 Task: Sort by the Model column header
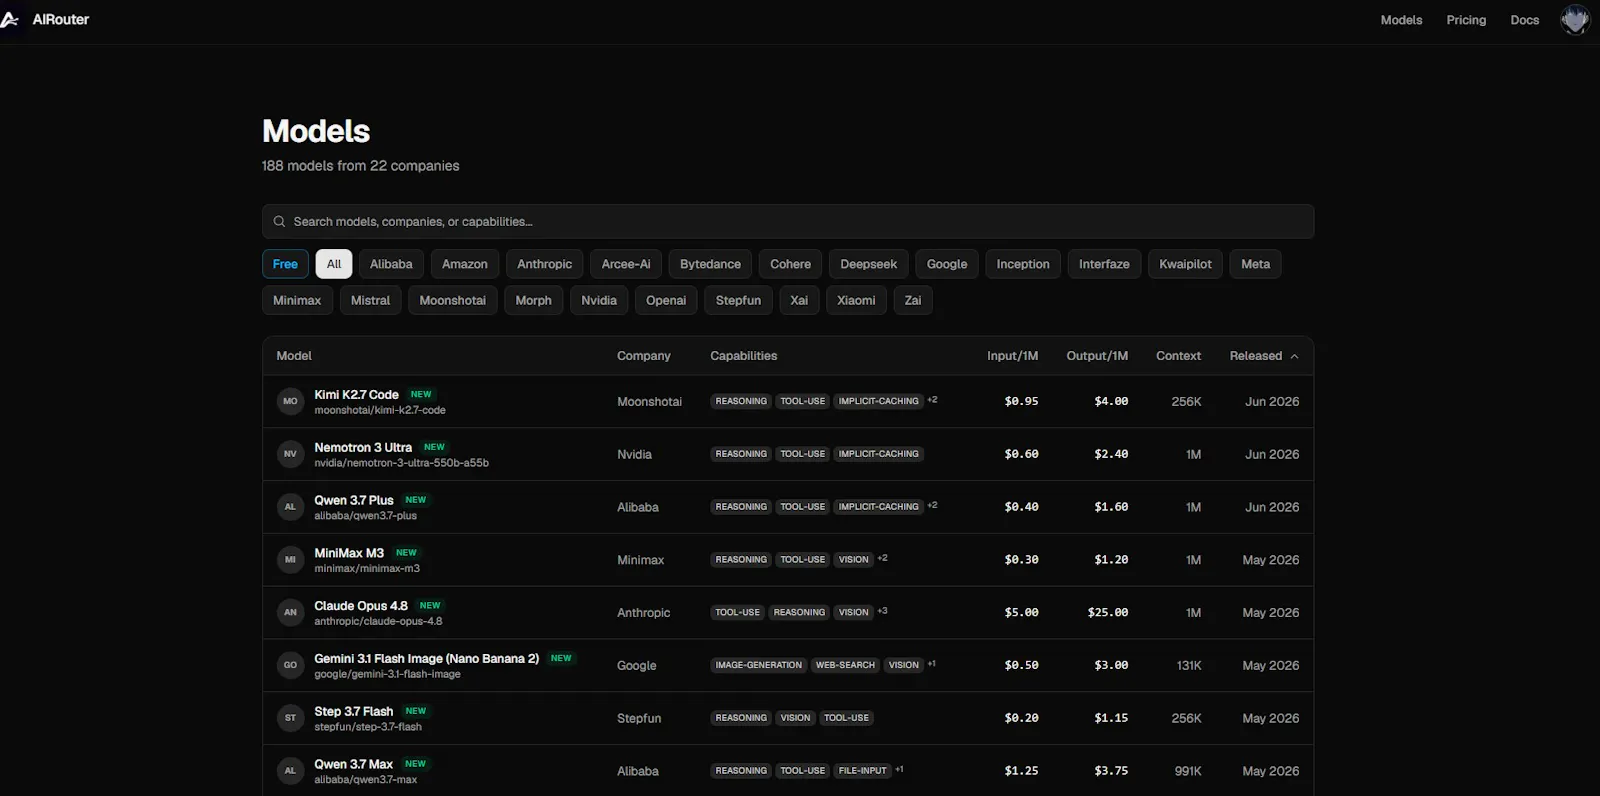(x=294, y=356)
